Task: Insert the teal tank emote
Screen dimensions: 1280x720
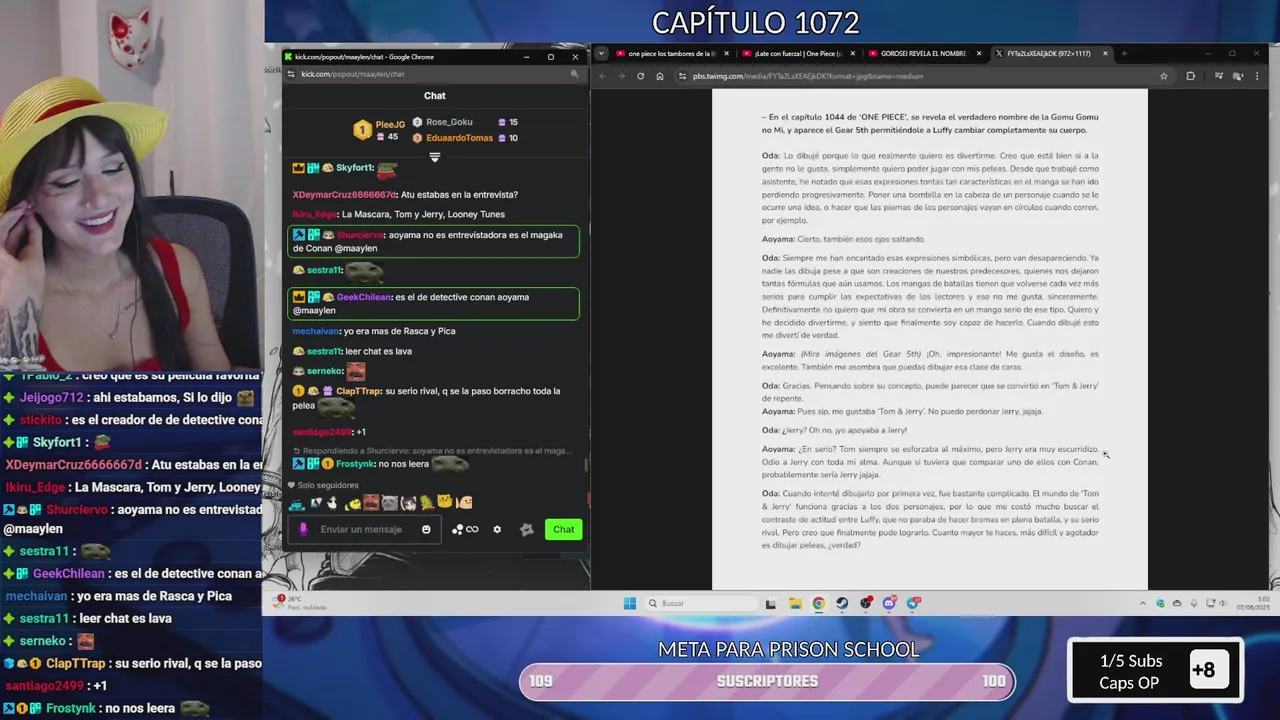Action: [297, 503]
